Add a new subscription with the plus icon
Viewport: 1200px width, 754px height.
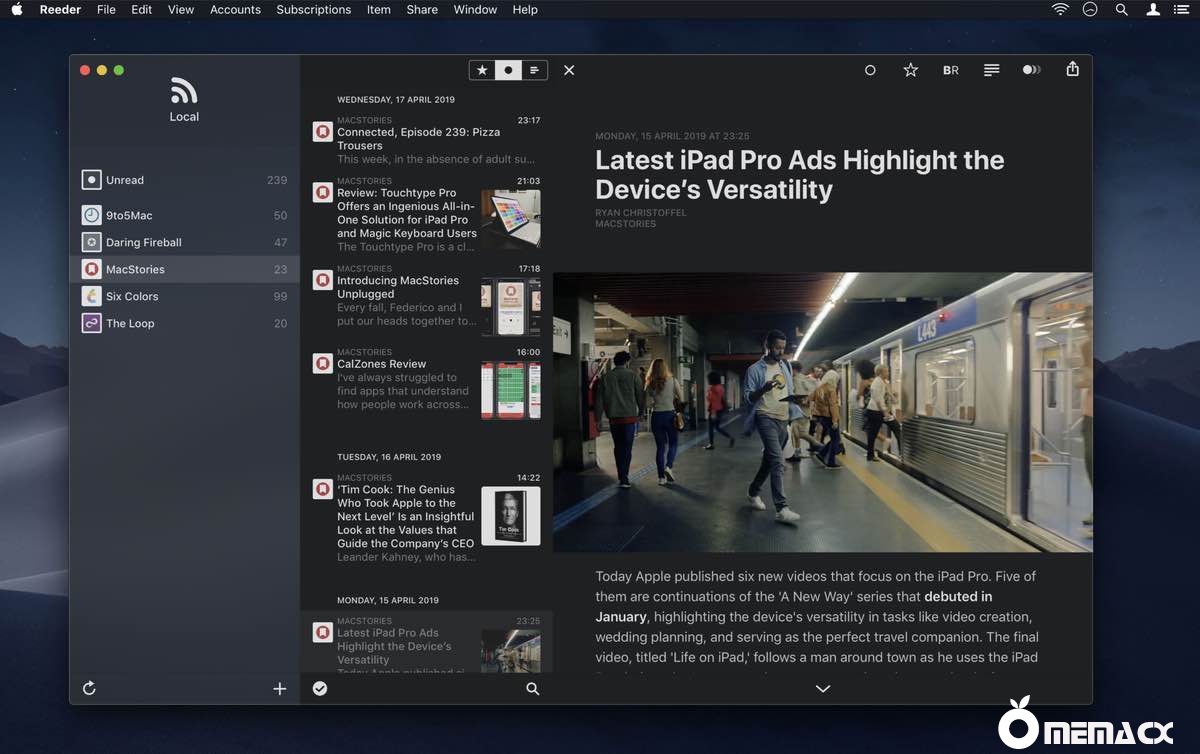click(x=280, y=688)
